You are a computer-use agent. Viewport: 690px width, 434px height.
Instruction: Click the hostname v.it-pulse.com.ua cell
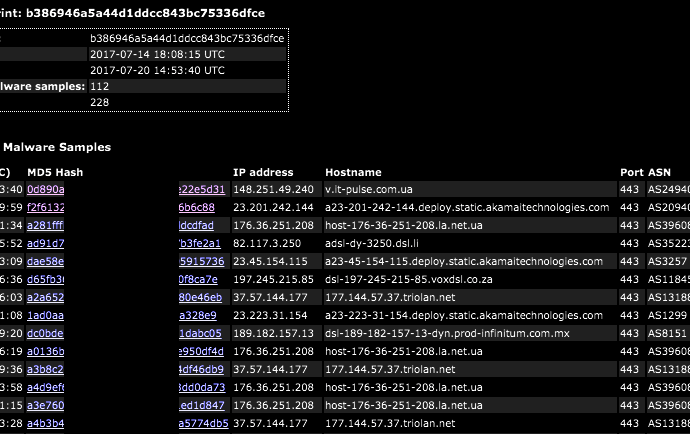click(470, 189)
